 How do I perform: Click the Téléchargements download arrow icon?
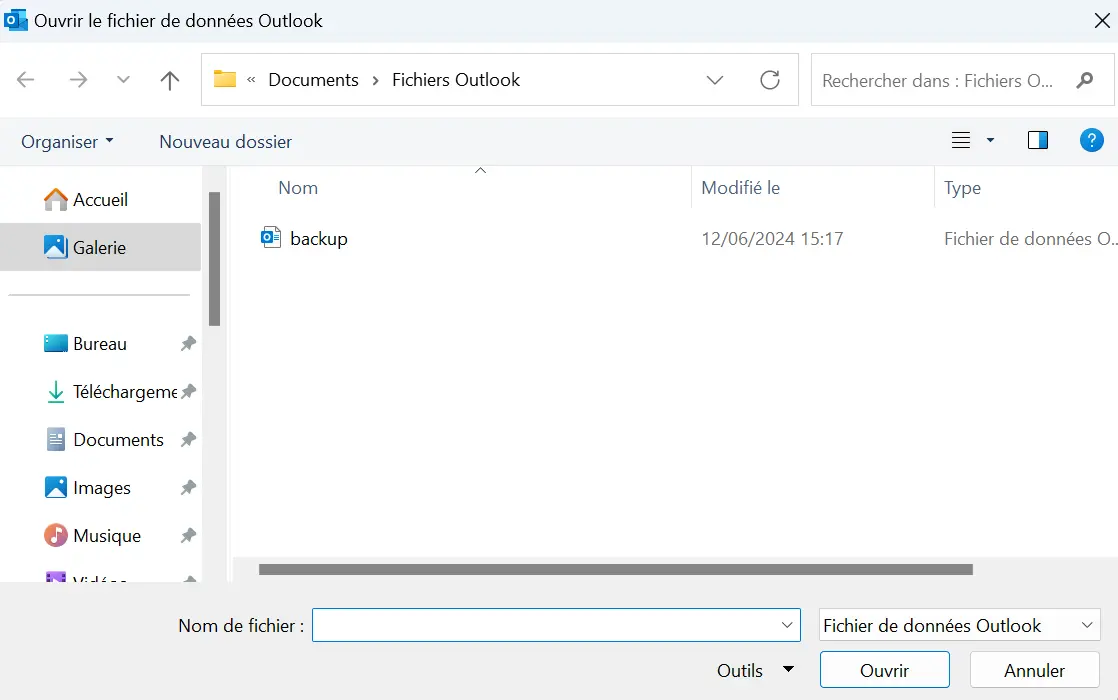(x=56, y=391)
